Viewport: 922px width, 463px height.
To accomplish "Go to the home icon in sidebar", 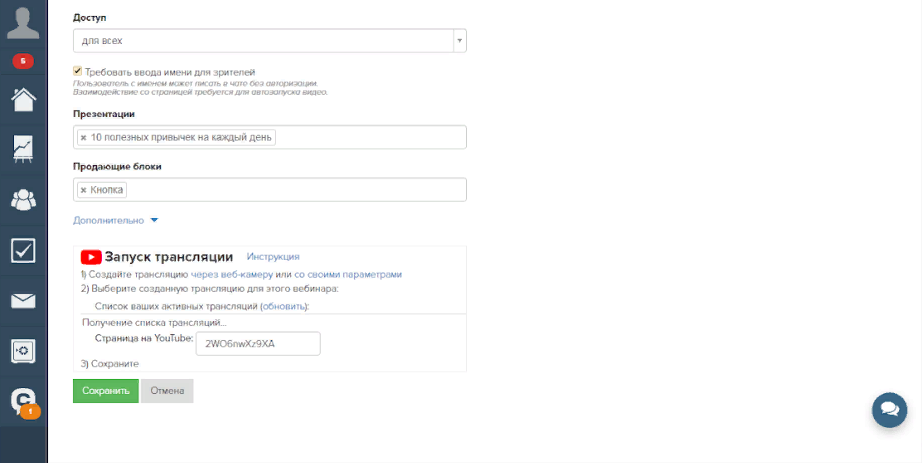I will point(23,100).
